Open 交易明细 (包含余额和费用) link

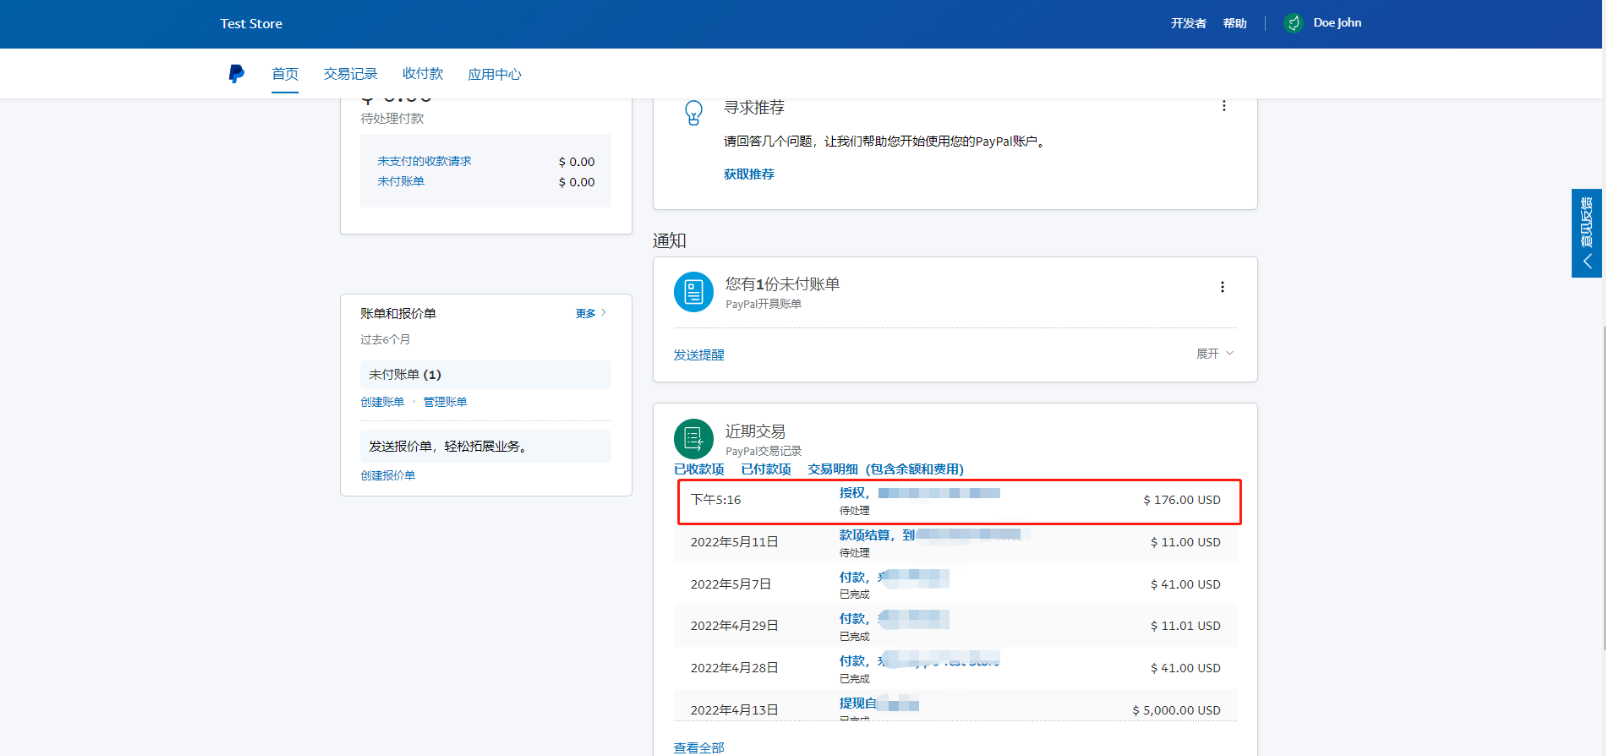pos(886,469)
